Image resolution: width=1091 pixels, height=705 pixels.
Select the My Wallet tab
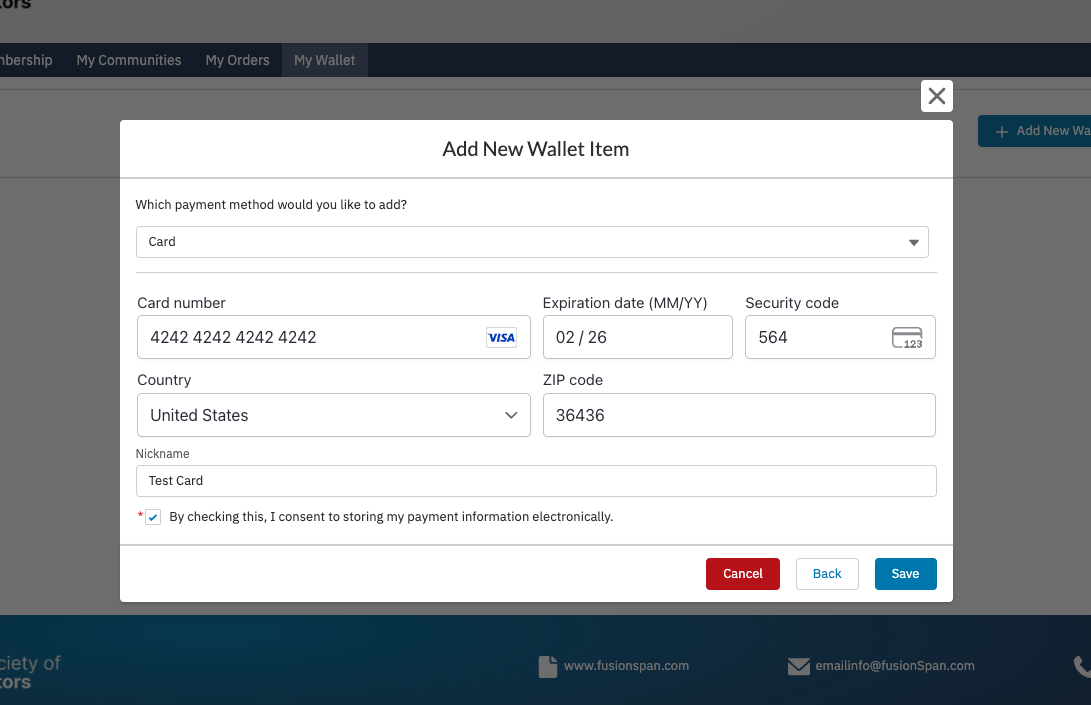click(x=324, y=61)
